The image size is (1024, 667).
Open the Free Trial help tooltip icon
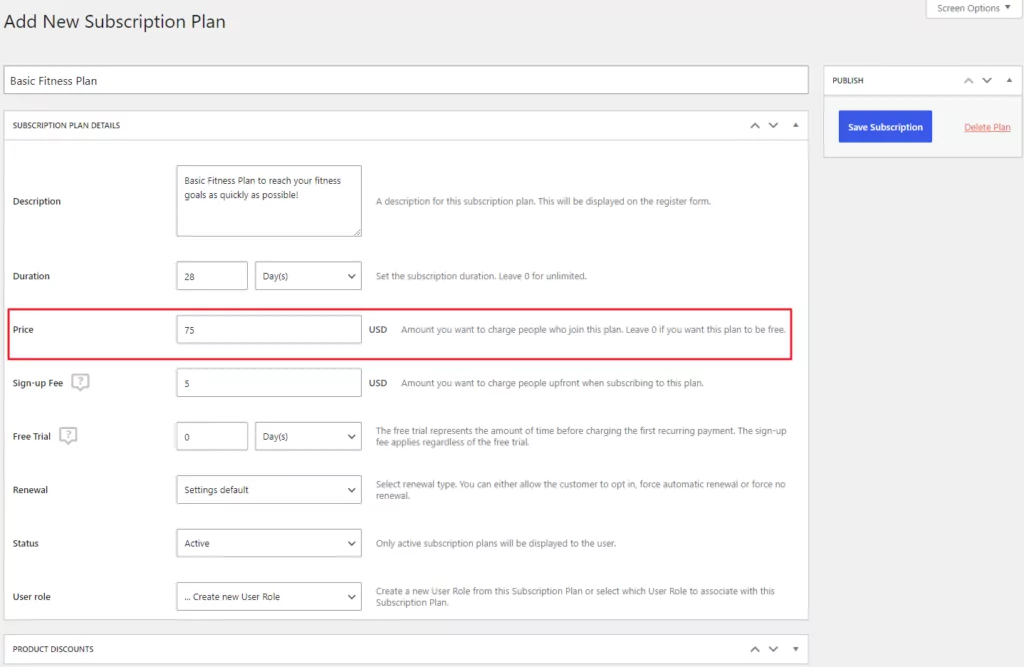(x=68, y=435)
